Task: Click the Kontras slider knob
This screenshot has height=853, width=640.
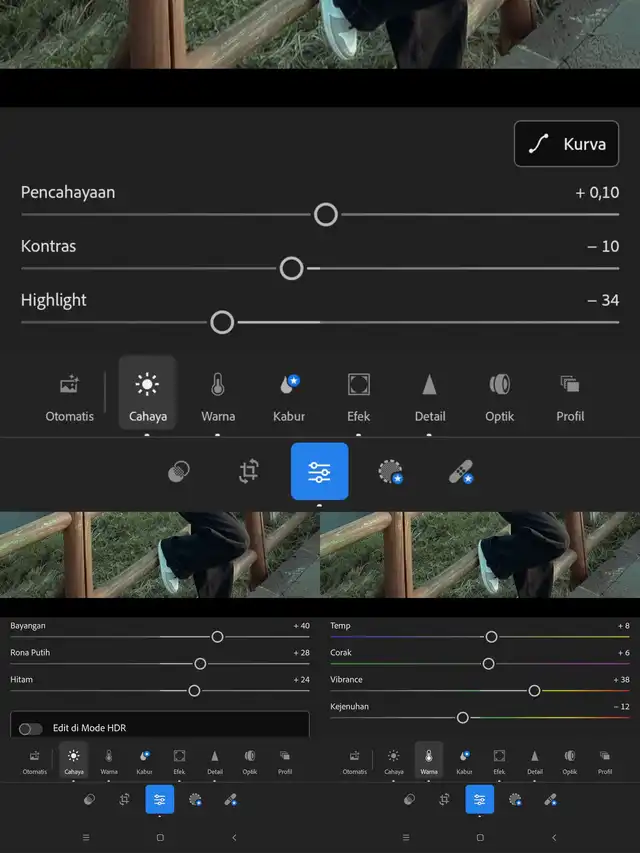Action: [x=291, y=268]
